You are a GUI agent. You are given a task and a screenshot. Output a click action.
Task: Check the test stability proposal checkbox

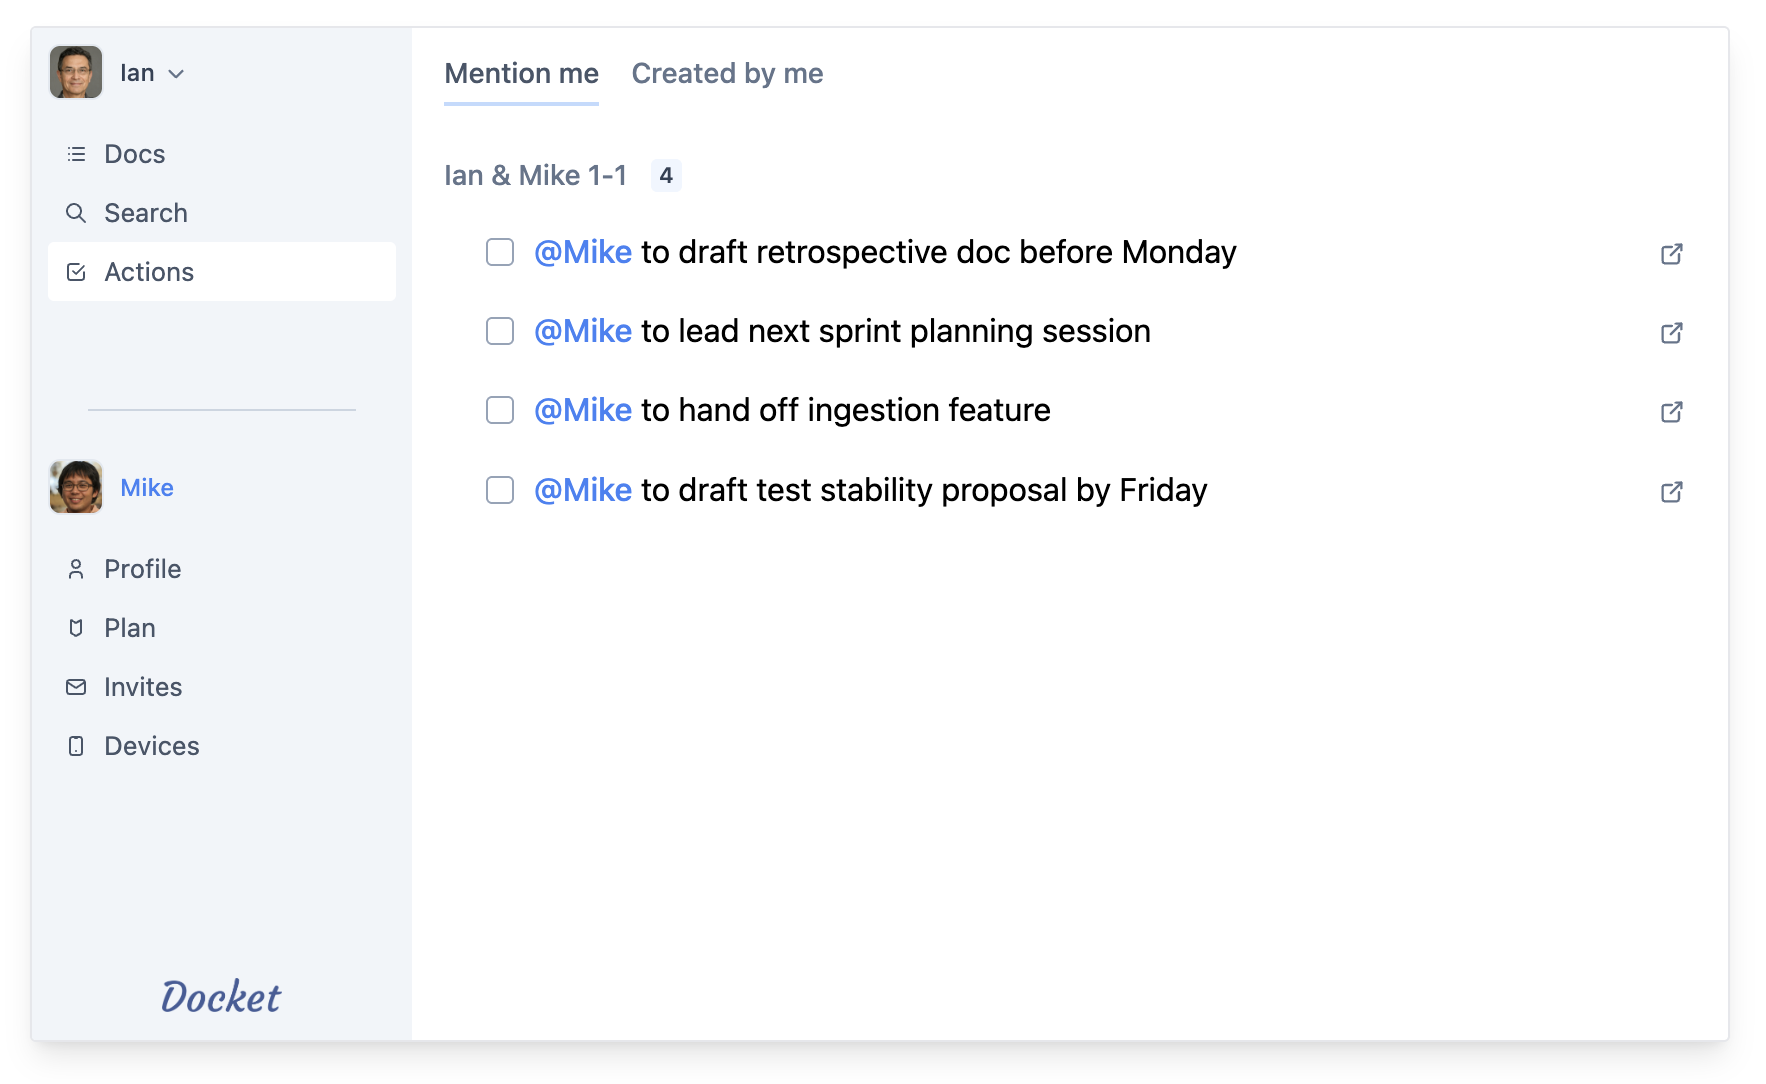pos(500,490)
